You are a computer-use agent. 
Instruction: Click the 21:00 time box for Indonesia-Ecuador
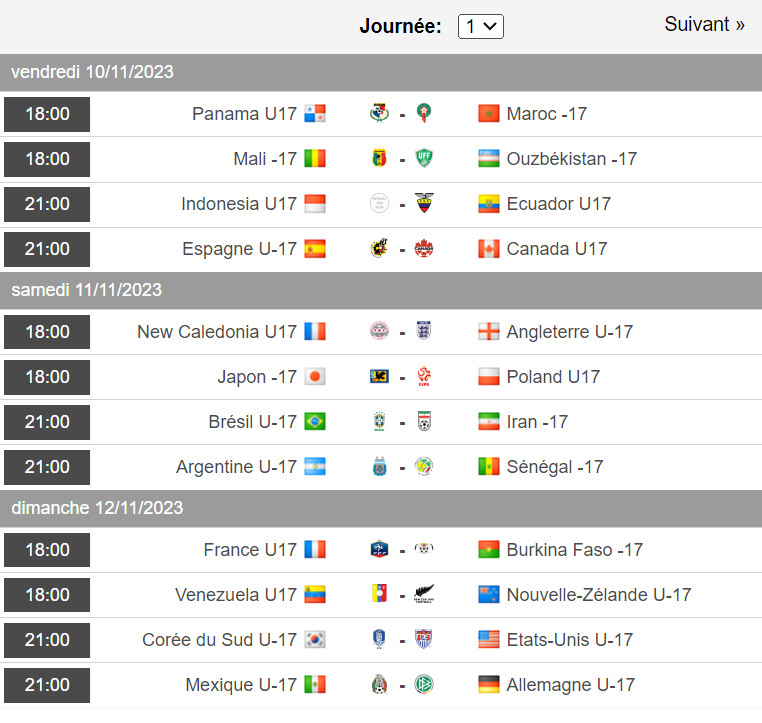click(47, 204)
